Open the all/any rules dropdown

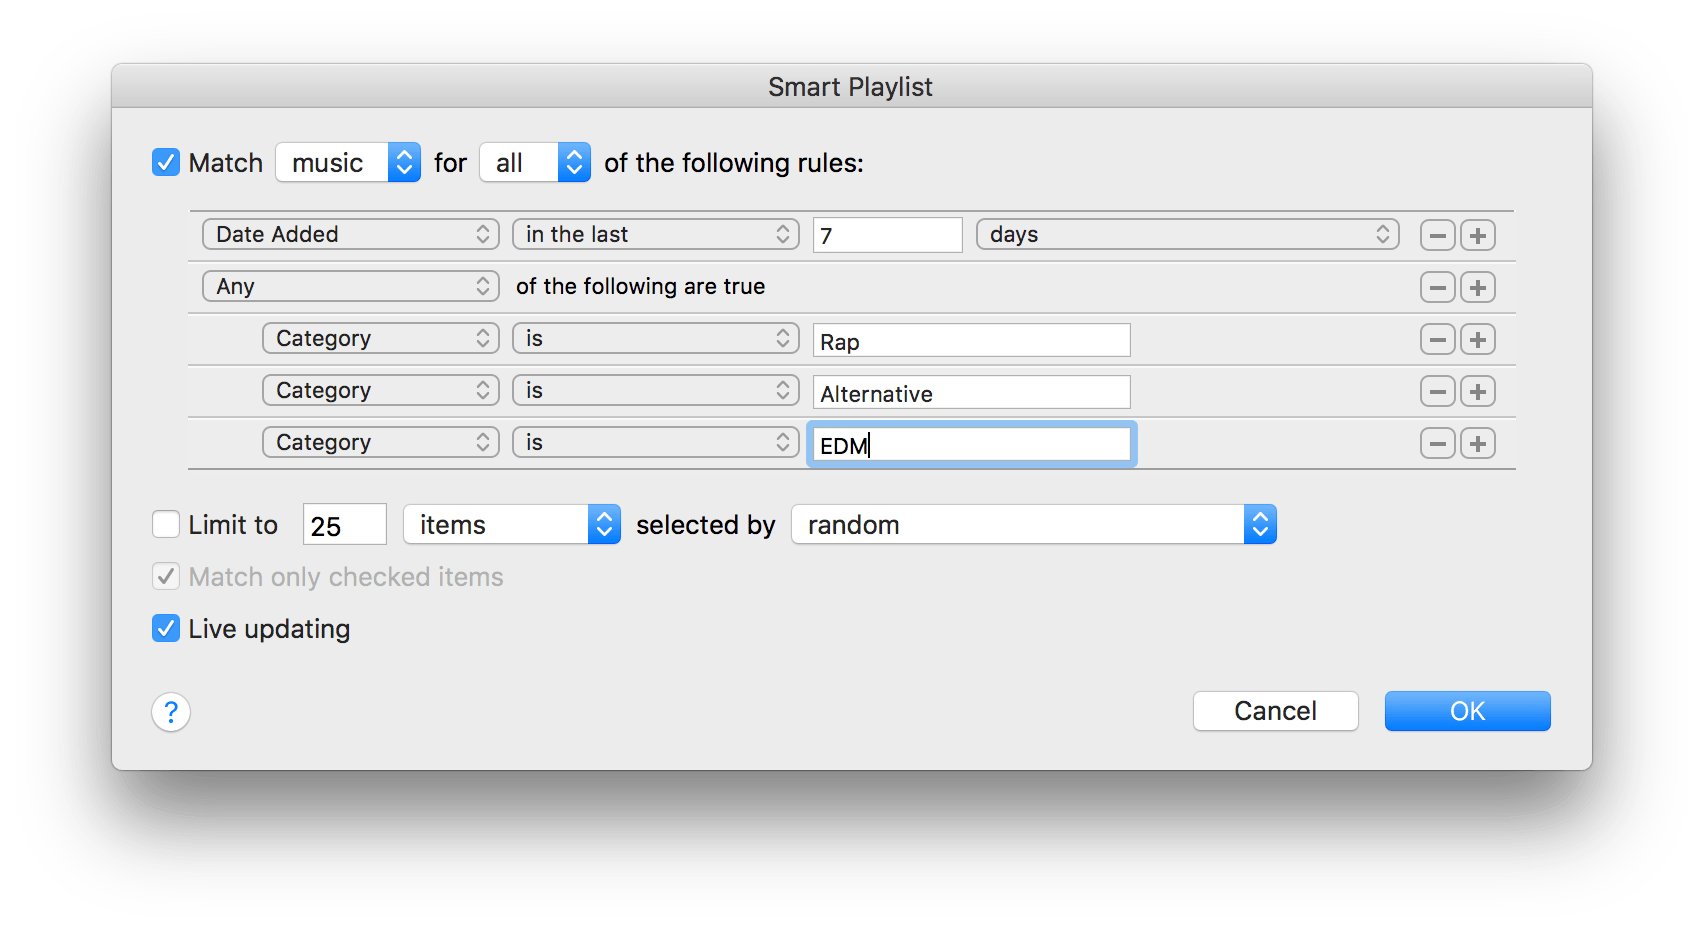tap(535, 162)
